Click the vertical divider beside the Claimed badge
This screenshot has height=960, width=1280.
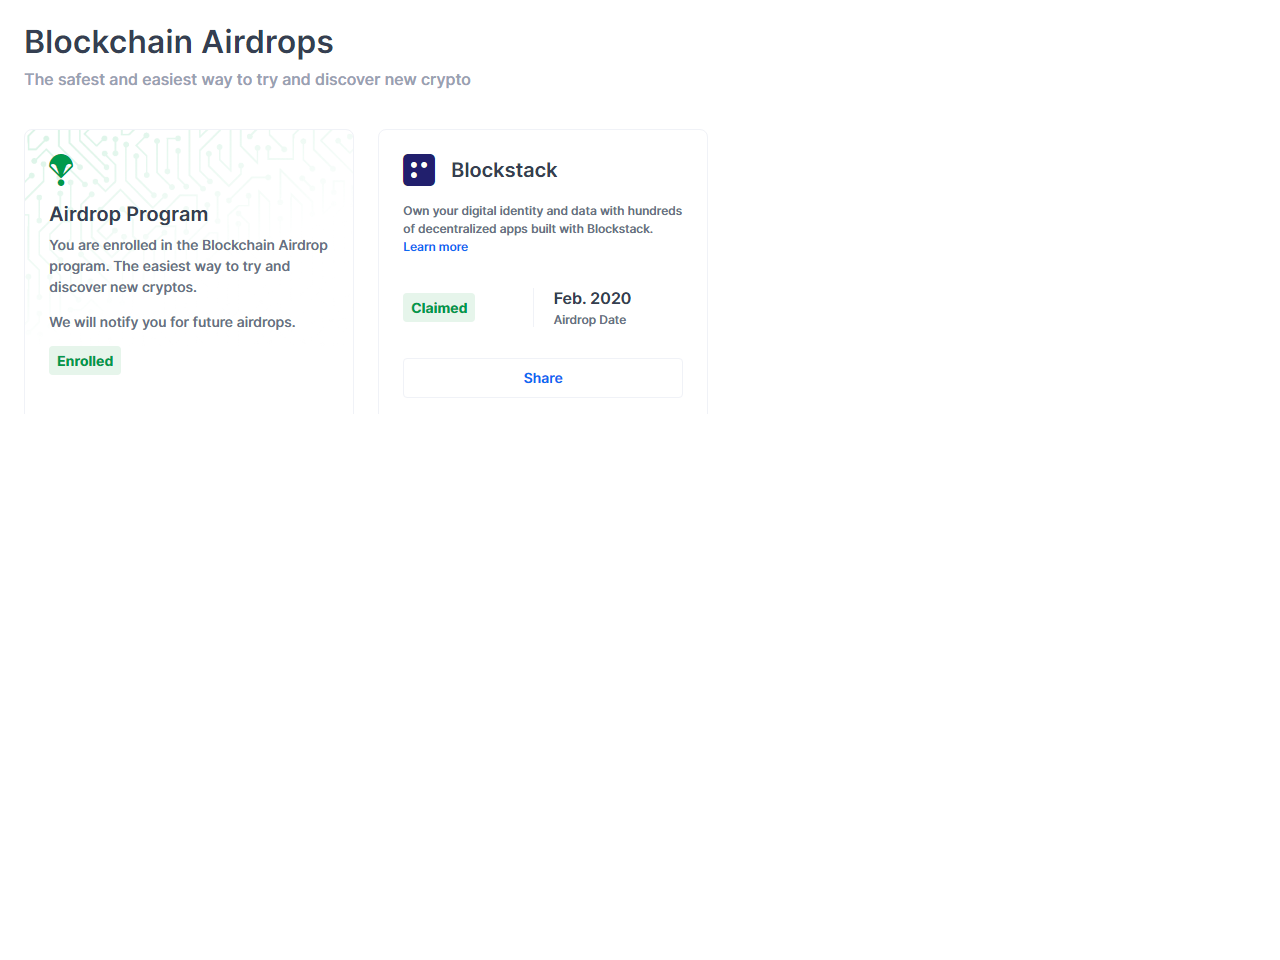(534, 308)
